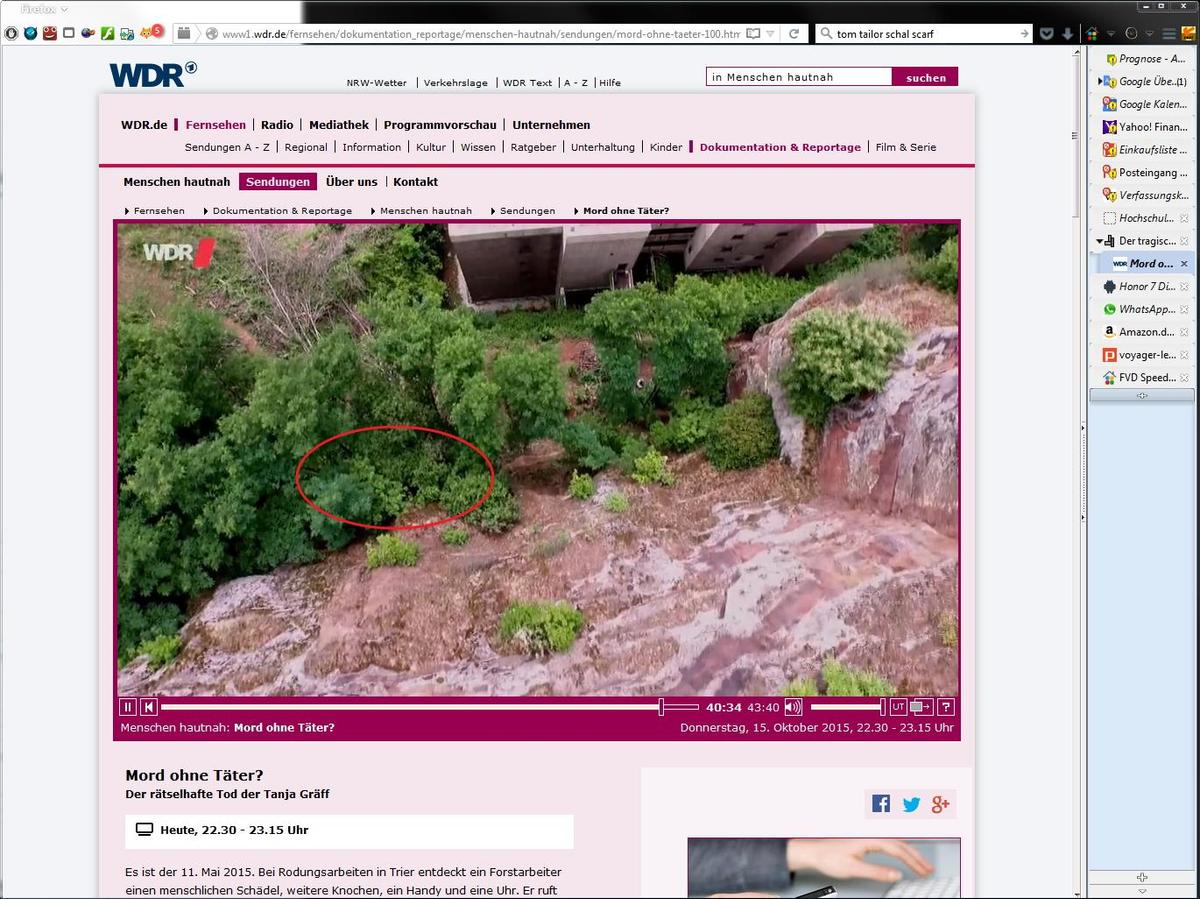Open the Verkehrslage link

455,83
